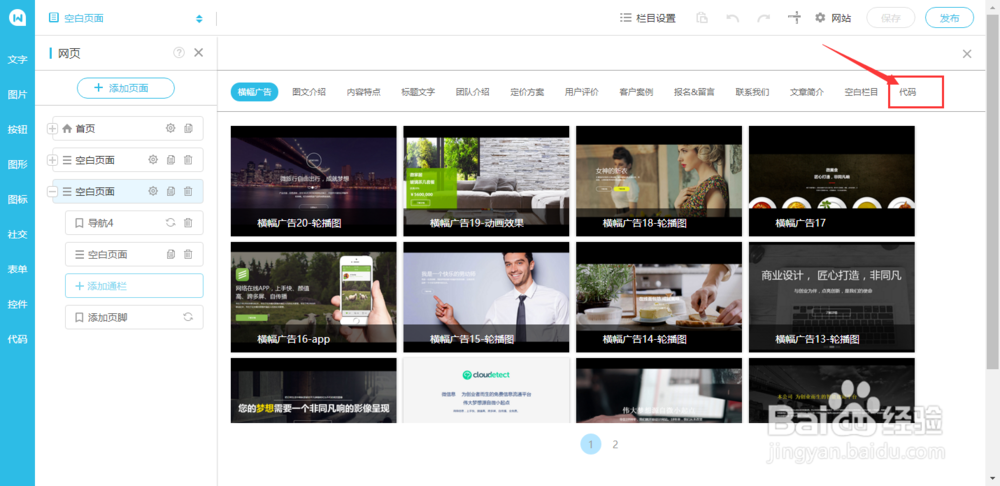1000x486 pixels.
Task: Expand the first 空白页面 tree node
Action: pos(52,159)
